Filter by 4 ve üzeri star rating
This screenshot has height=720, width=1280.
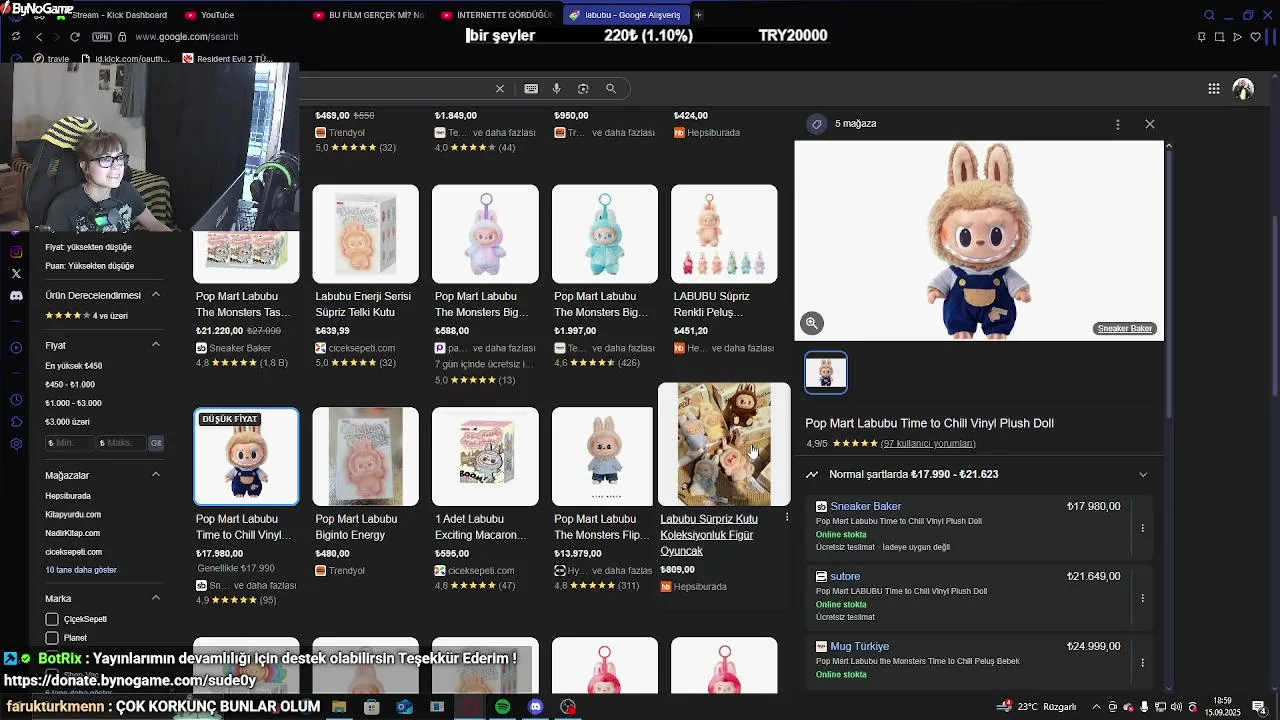pos(86,316)
